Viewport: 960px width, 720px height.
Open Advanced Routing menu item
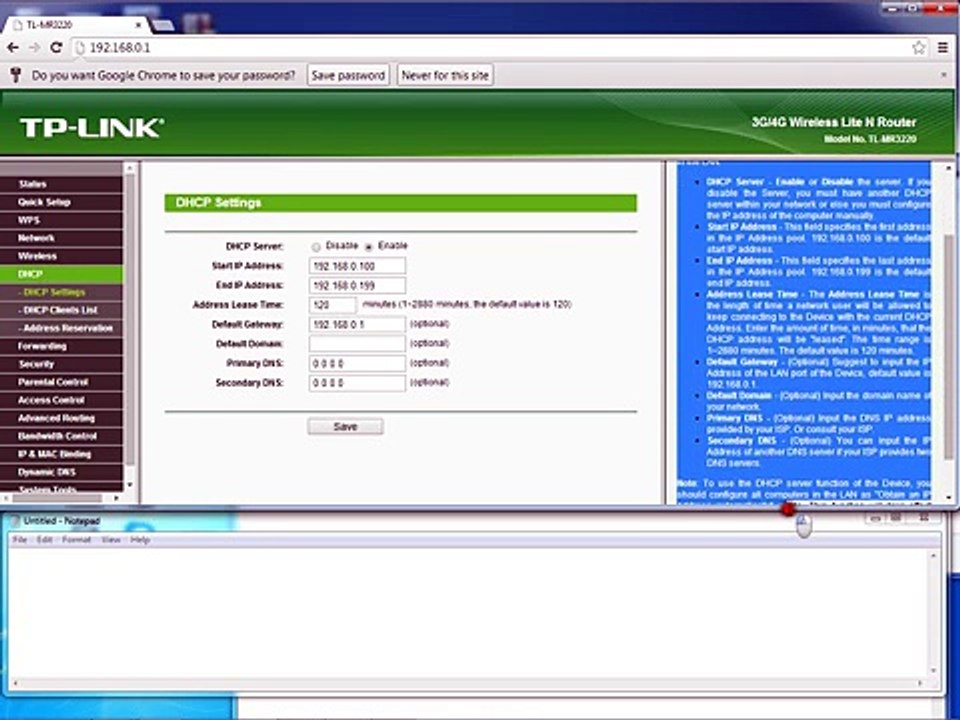61,418
